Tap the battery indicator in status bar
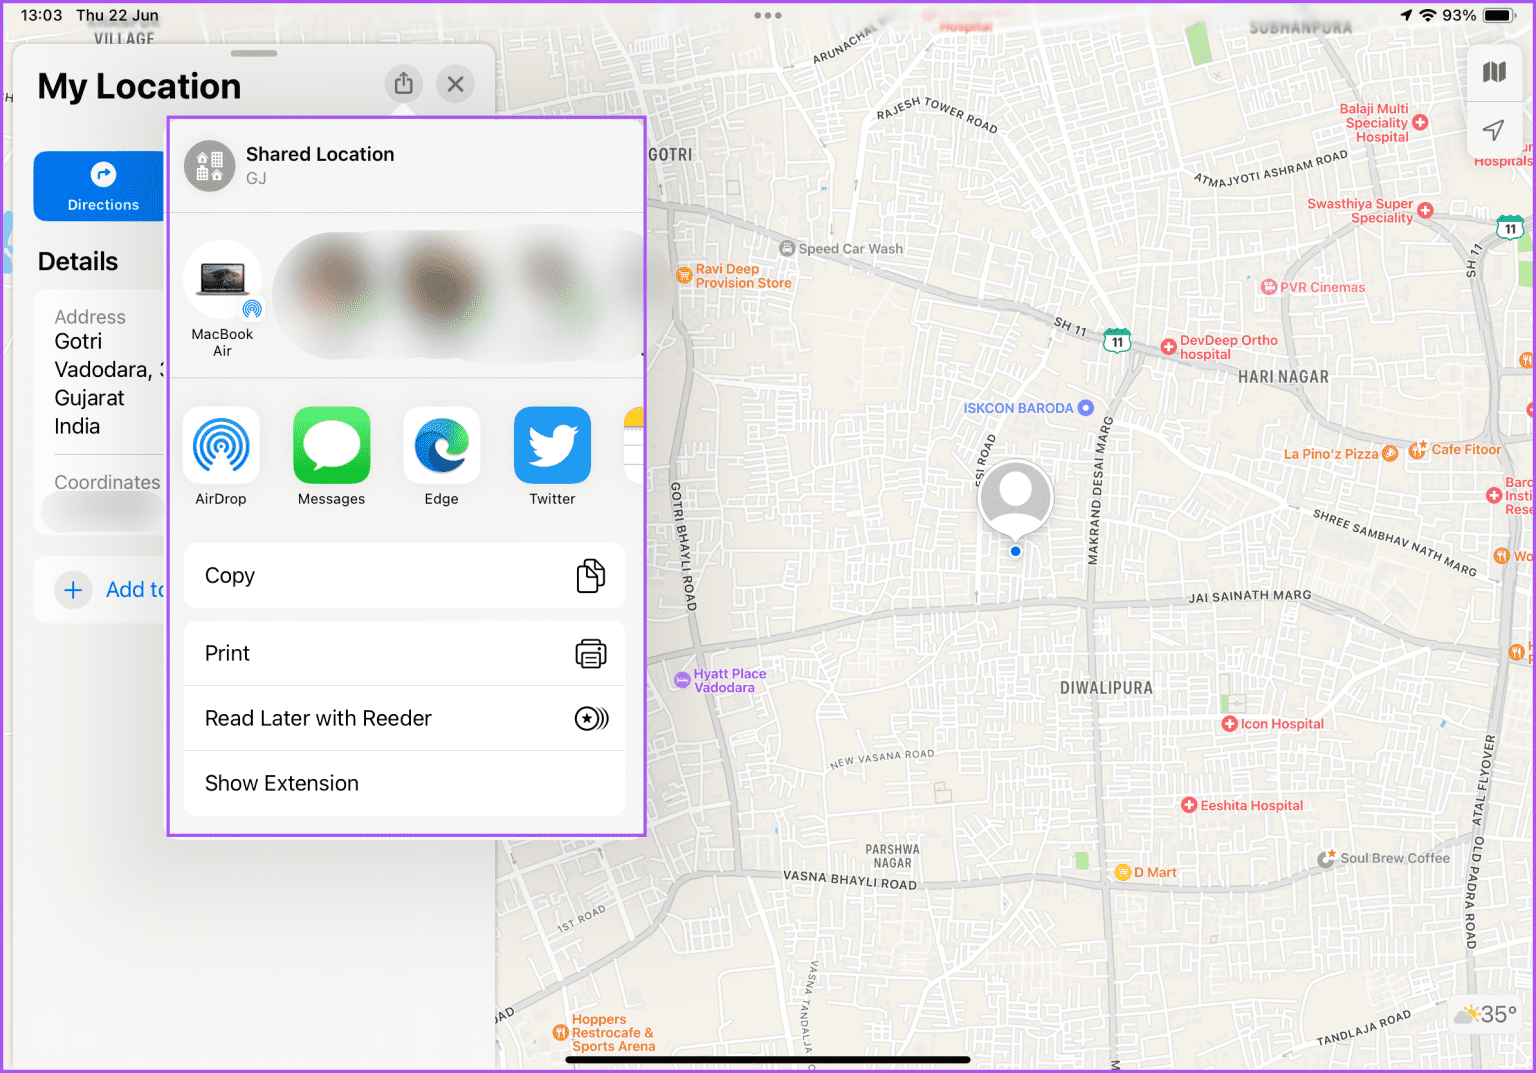This screenshot has width=1536, height=1073. point(1500,15)
